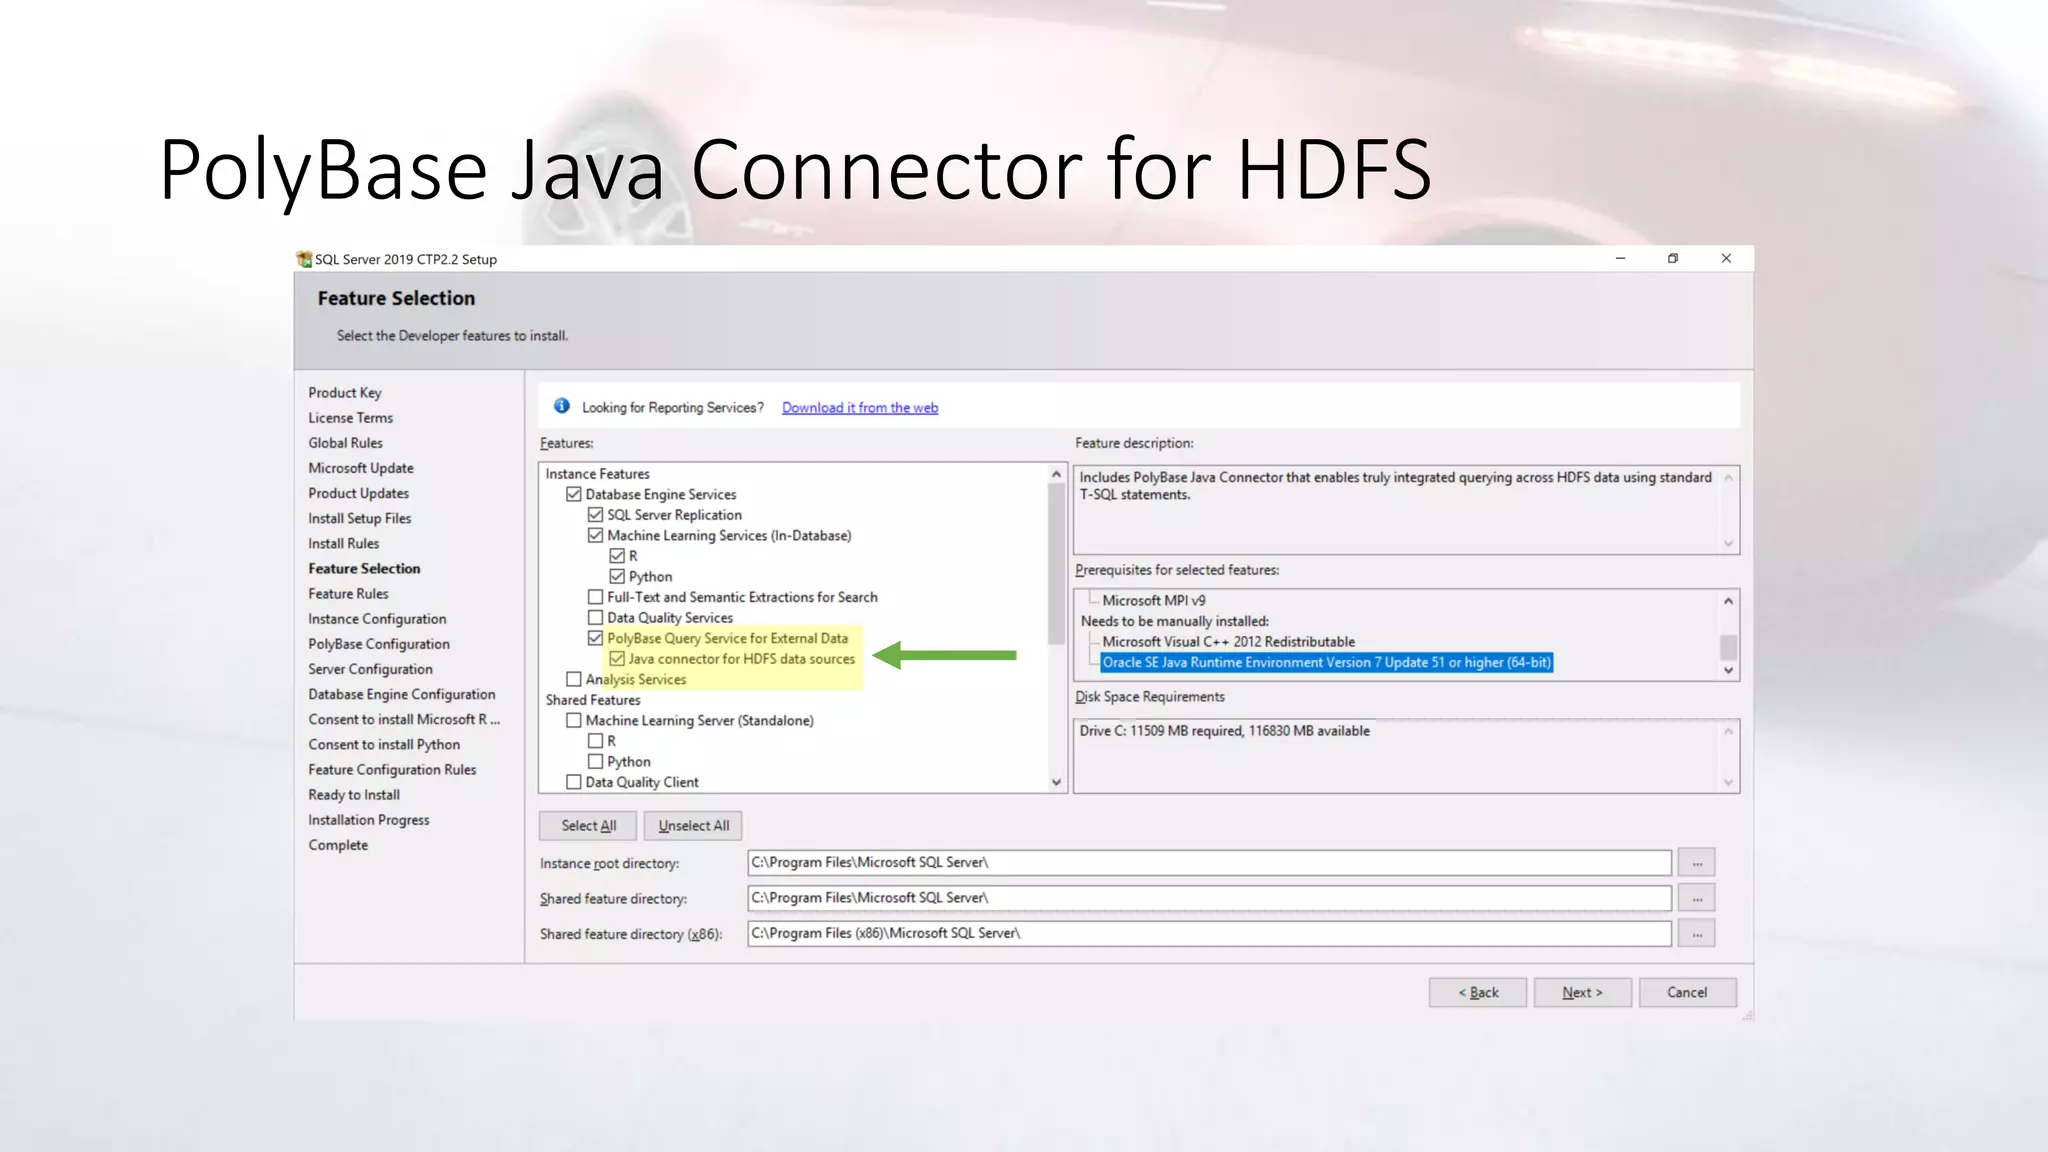2048x1152 pixels.
Task: Click the Drive C disk space entry
Action: 1224,731
